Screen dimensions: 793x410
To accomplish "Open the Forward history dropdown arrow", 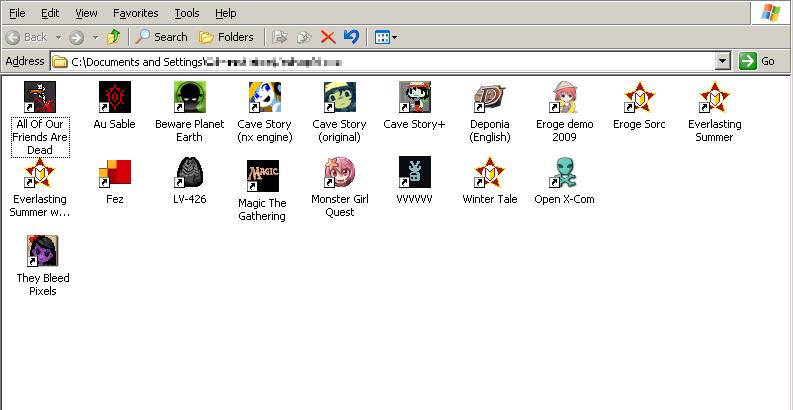I will [96, 37].
